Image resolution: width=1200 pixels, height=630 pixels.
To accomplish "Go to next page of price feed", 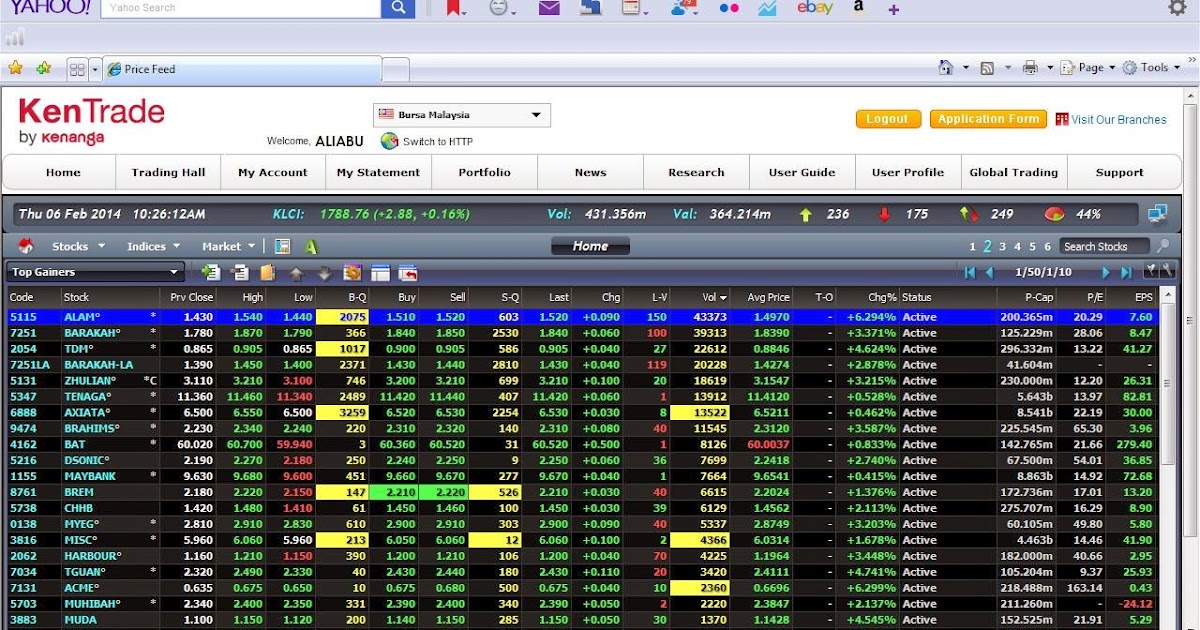I will (1106, 272).
